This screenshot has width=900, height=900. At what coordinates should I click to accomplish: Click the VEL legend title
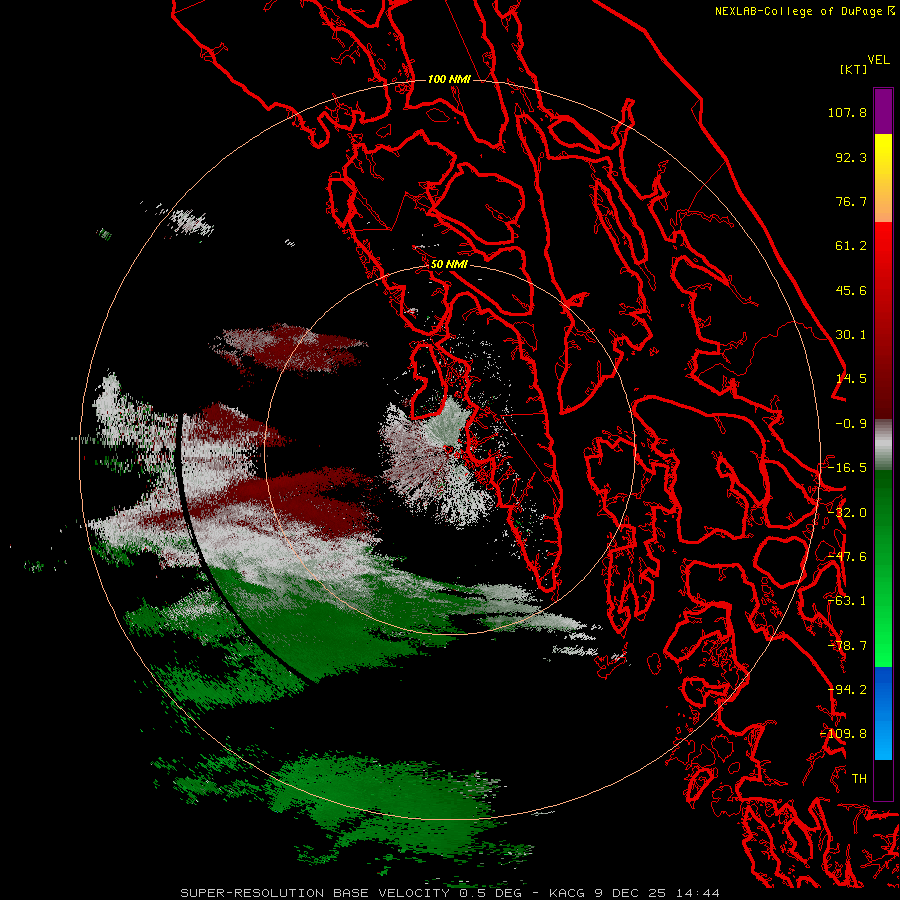(878, 60)
